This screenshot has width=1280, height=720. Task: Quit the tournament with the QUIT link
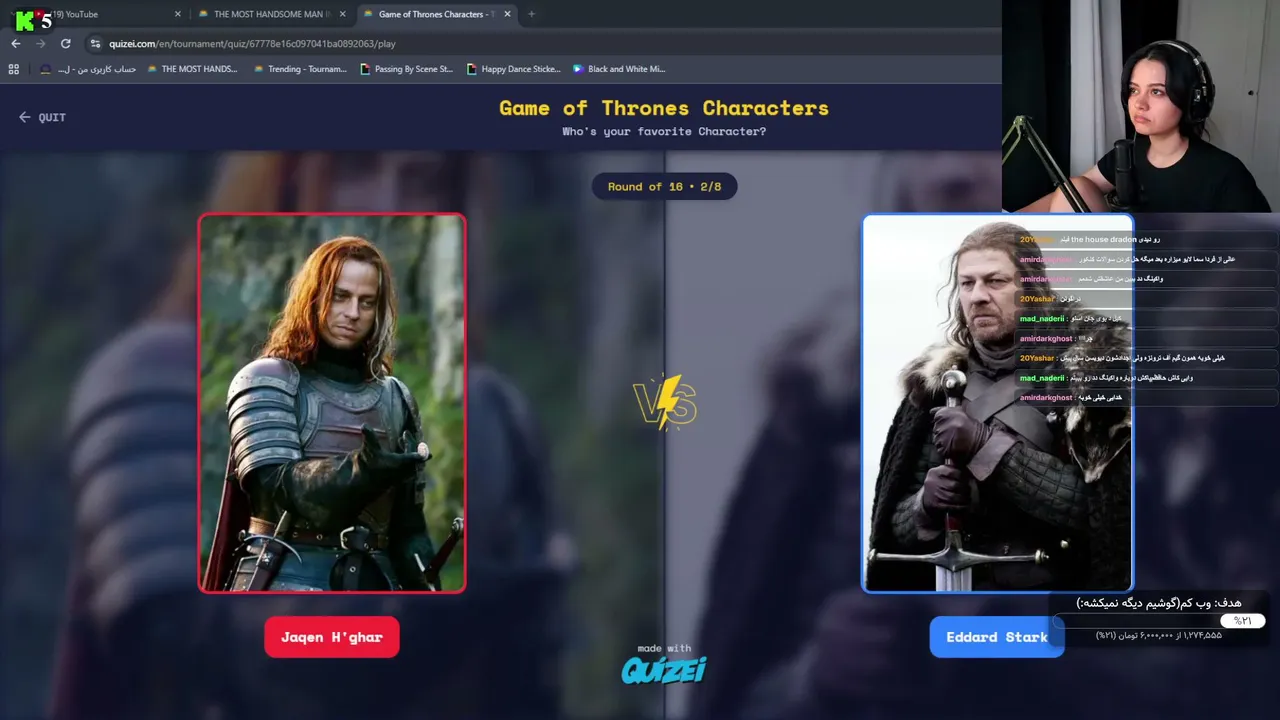(x=42, y=117)
